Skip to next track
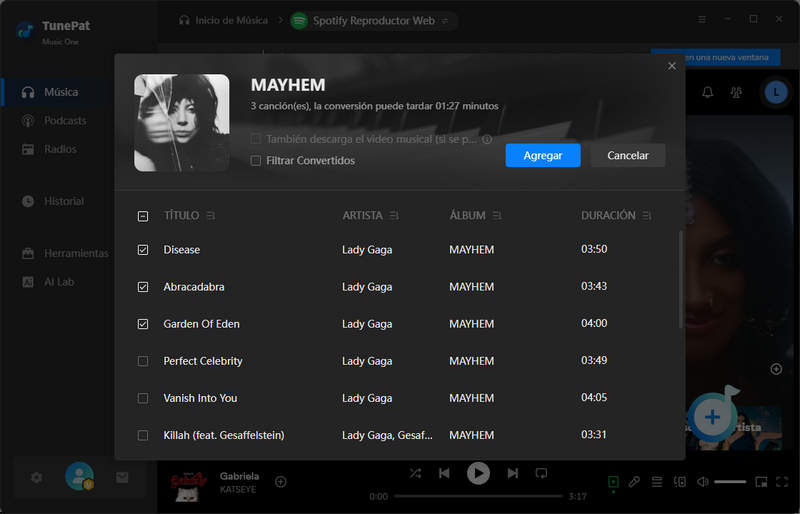Screen dimensions: 800x514 pyautogui.click(x=513, y=474)
